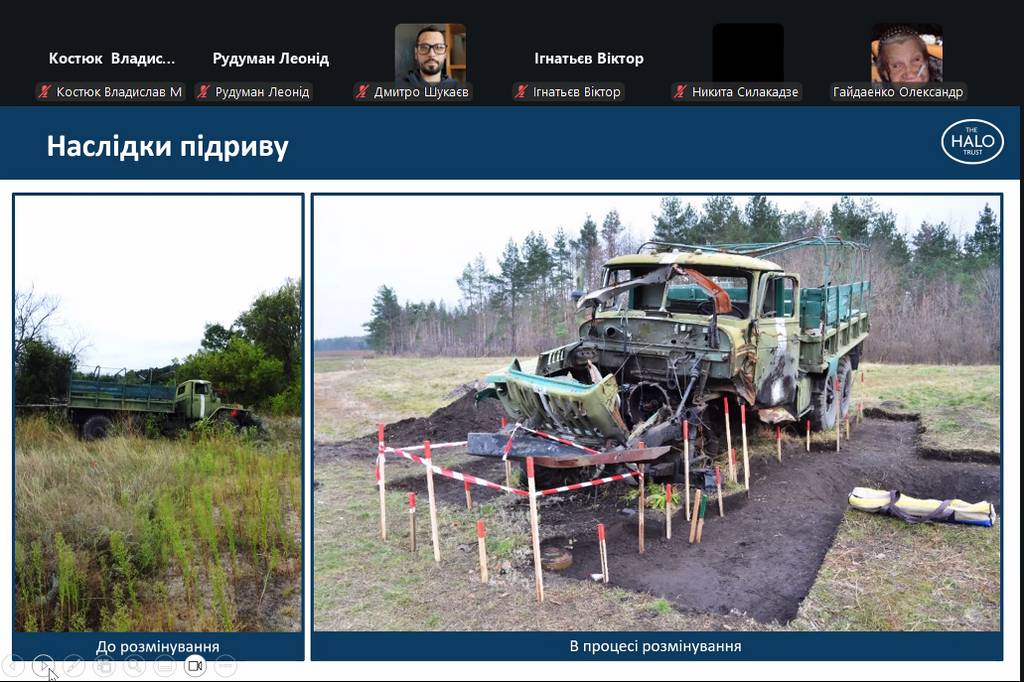Click the HALO Trust logo
The image size is (1024, 682).
(x=972, y=142)
